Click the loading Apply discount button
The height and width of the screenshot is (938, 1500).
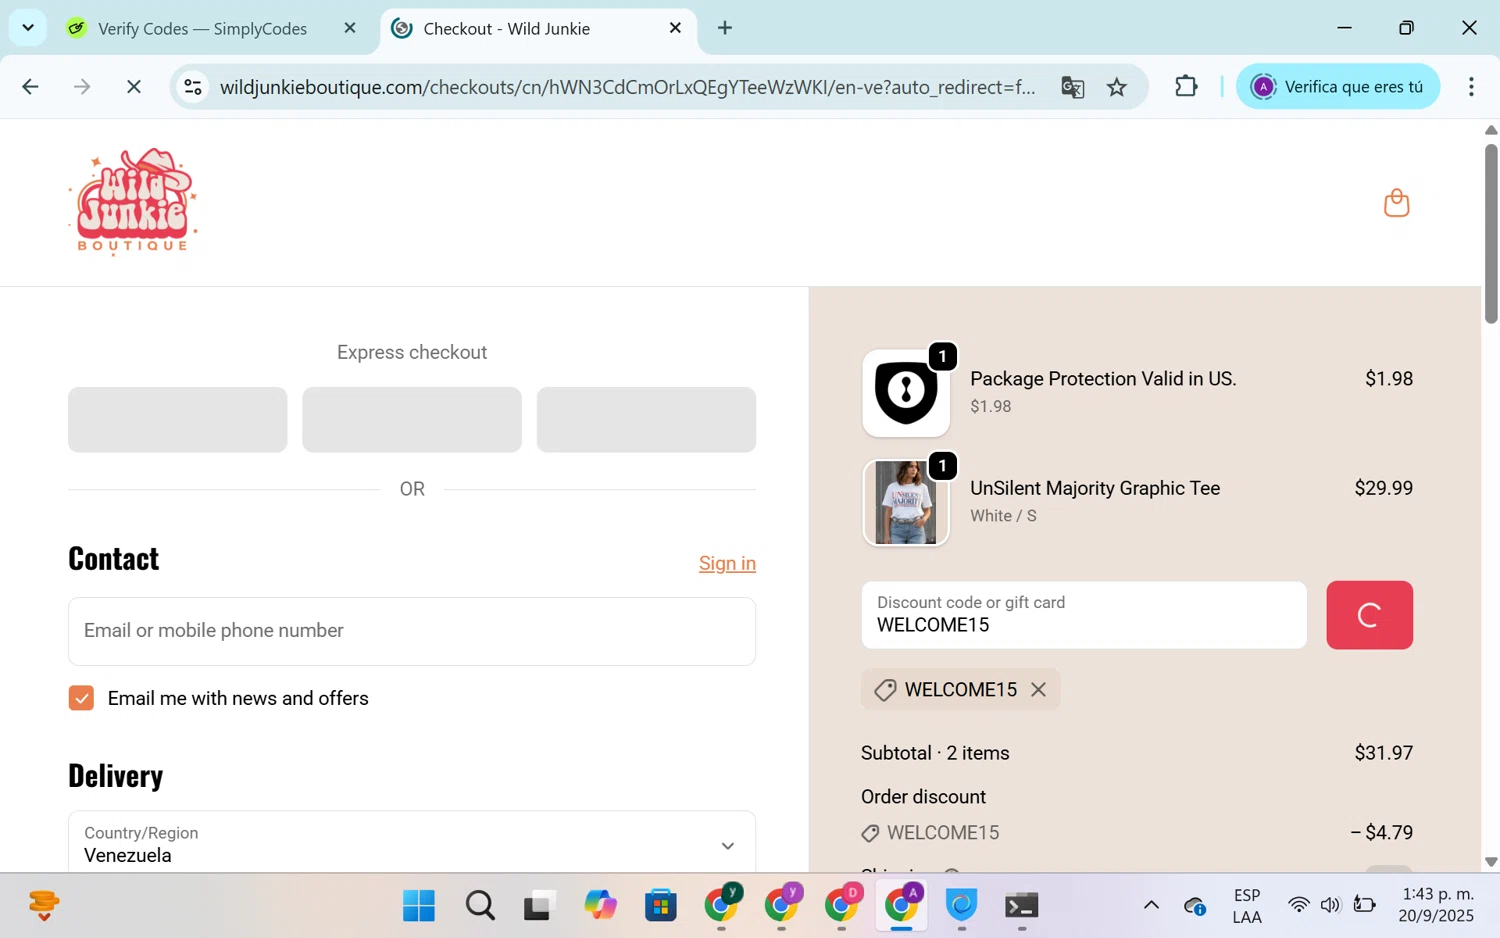click(x=1369, y=615)
